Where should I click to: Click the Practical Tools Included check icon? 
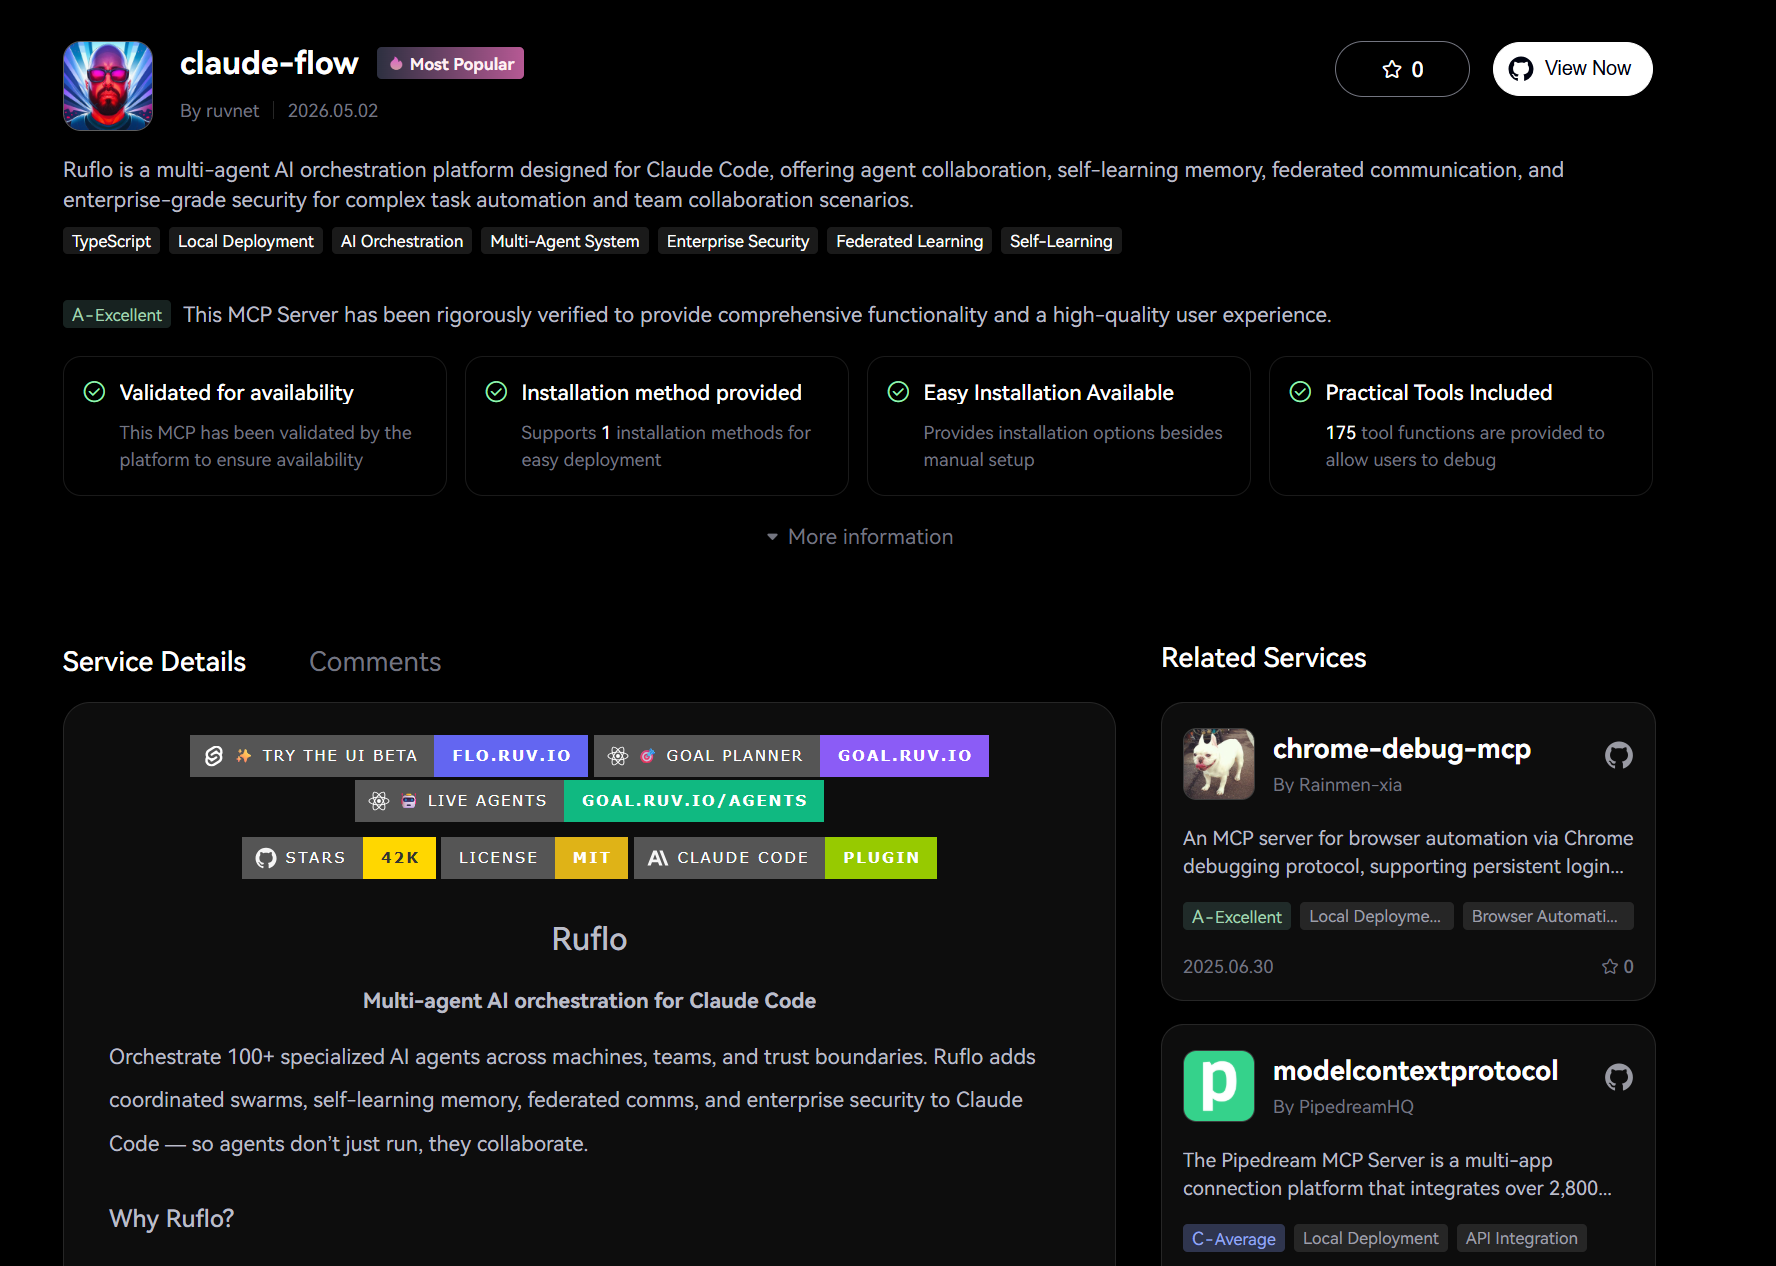[x=1301, y=392]
